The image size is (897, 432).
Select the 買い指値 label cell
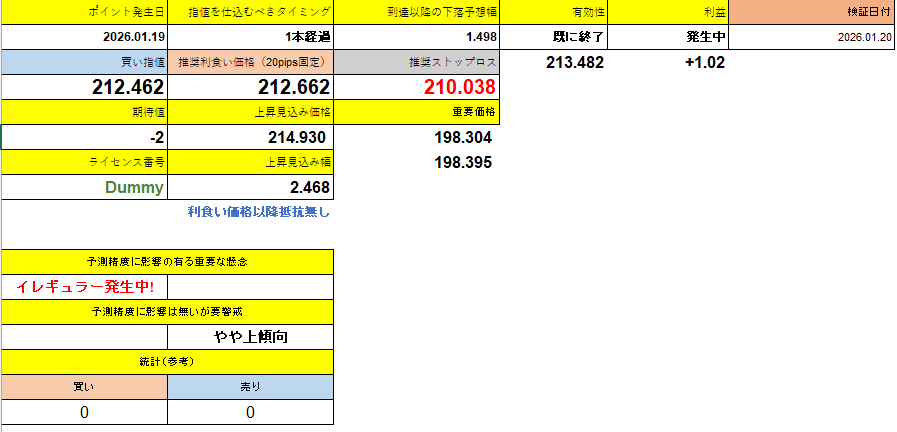coord(85,62)
